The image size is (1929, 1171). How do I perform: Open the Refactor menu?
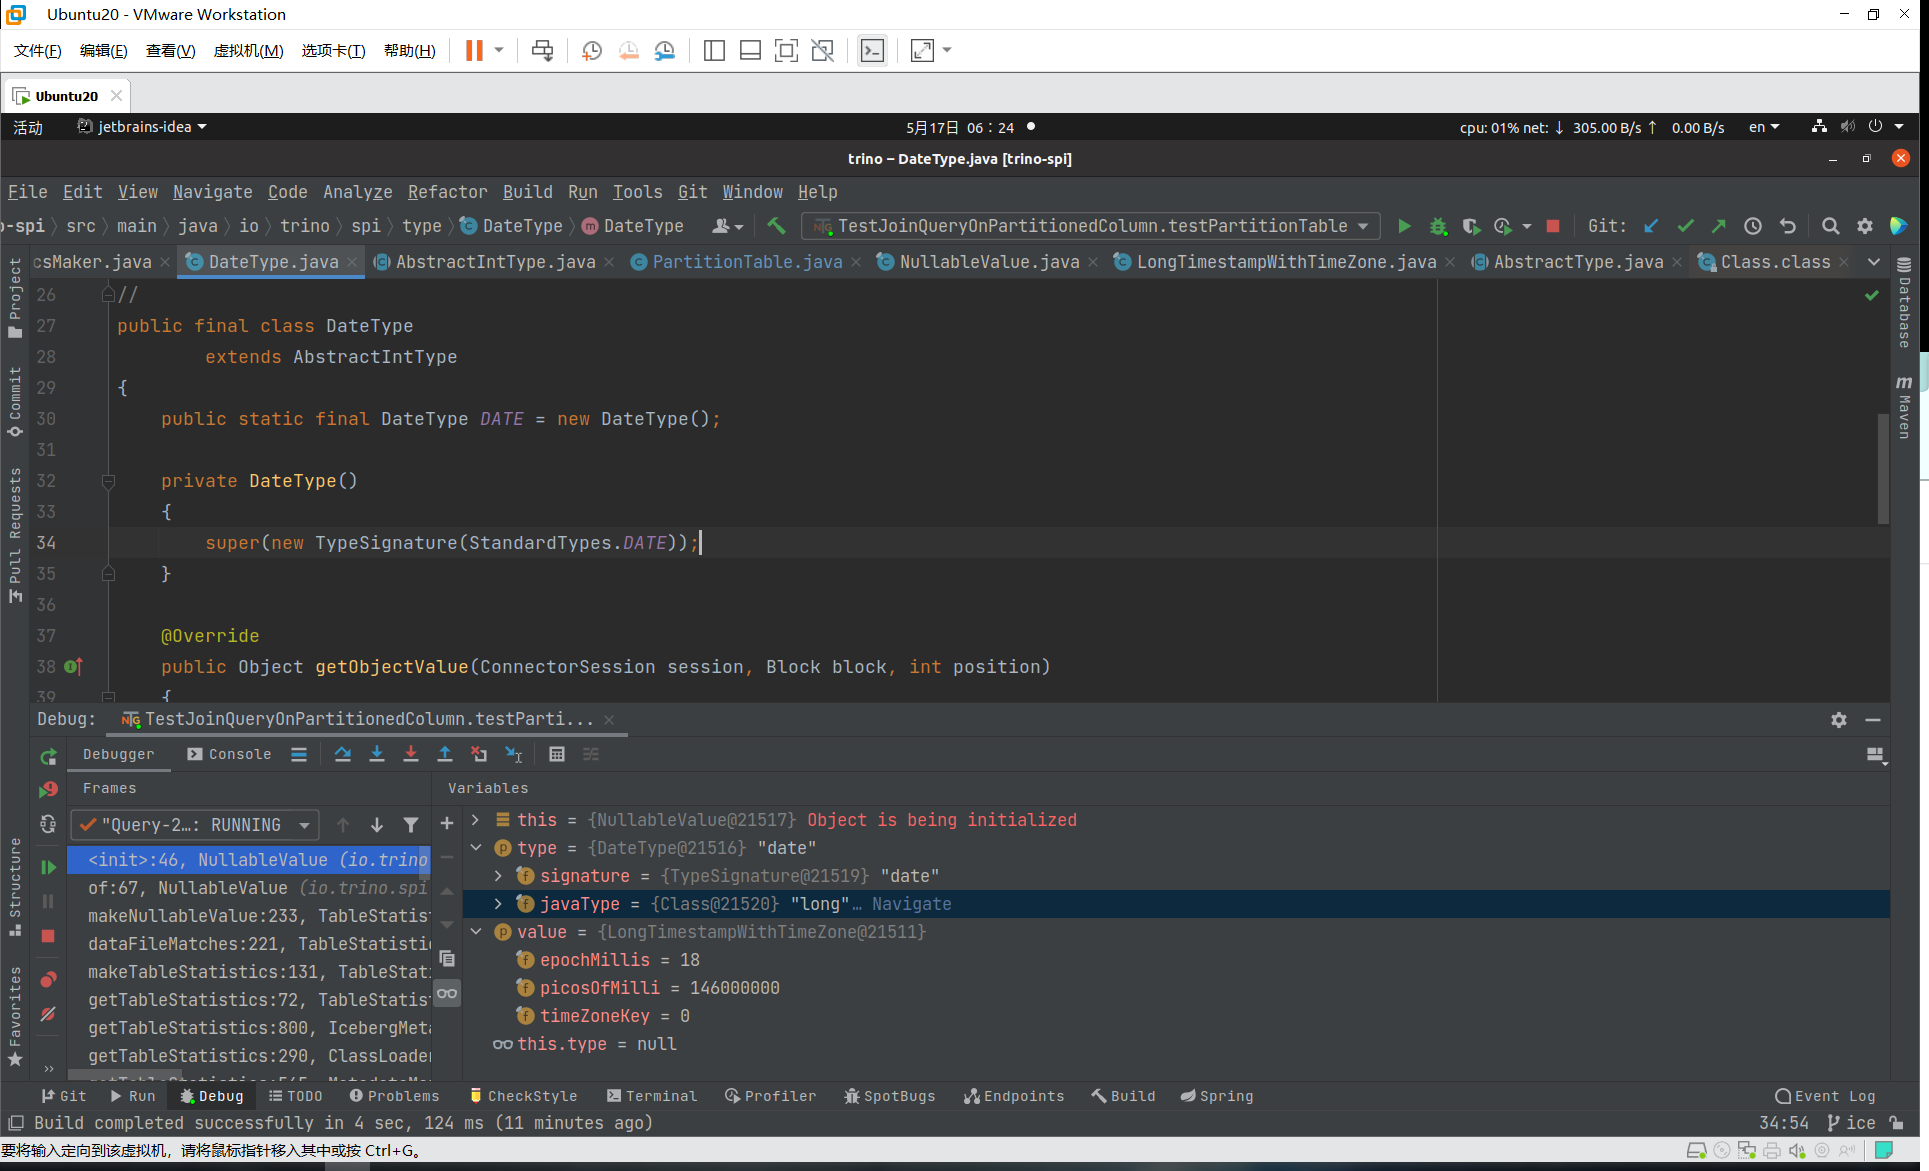(x=447, y=192)
